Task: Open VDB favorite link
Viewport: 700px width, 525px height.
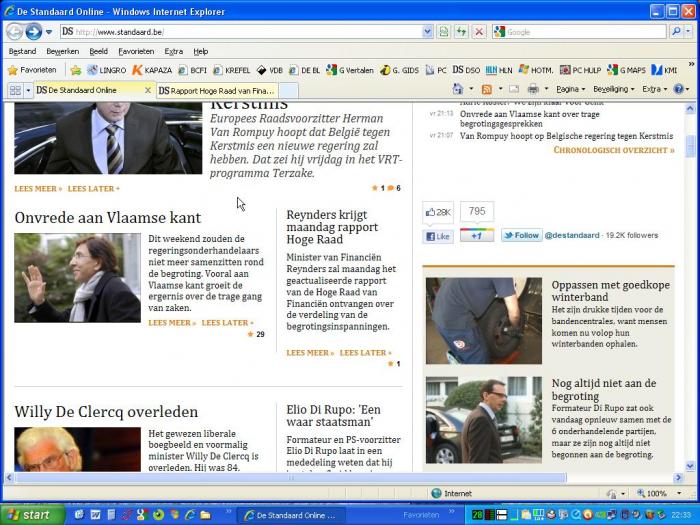Action: pyautogui.click(x=270, y=70)
